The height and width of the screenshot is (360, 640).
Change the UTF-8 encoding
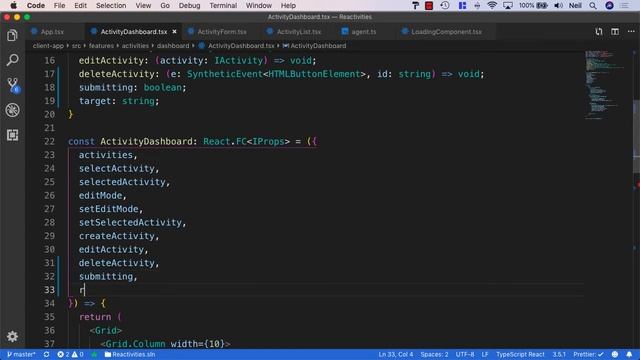coord(465,354)
